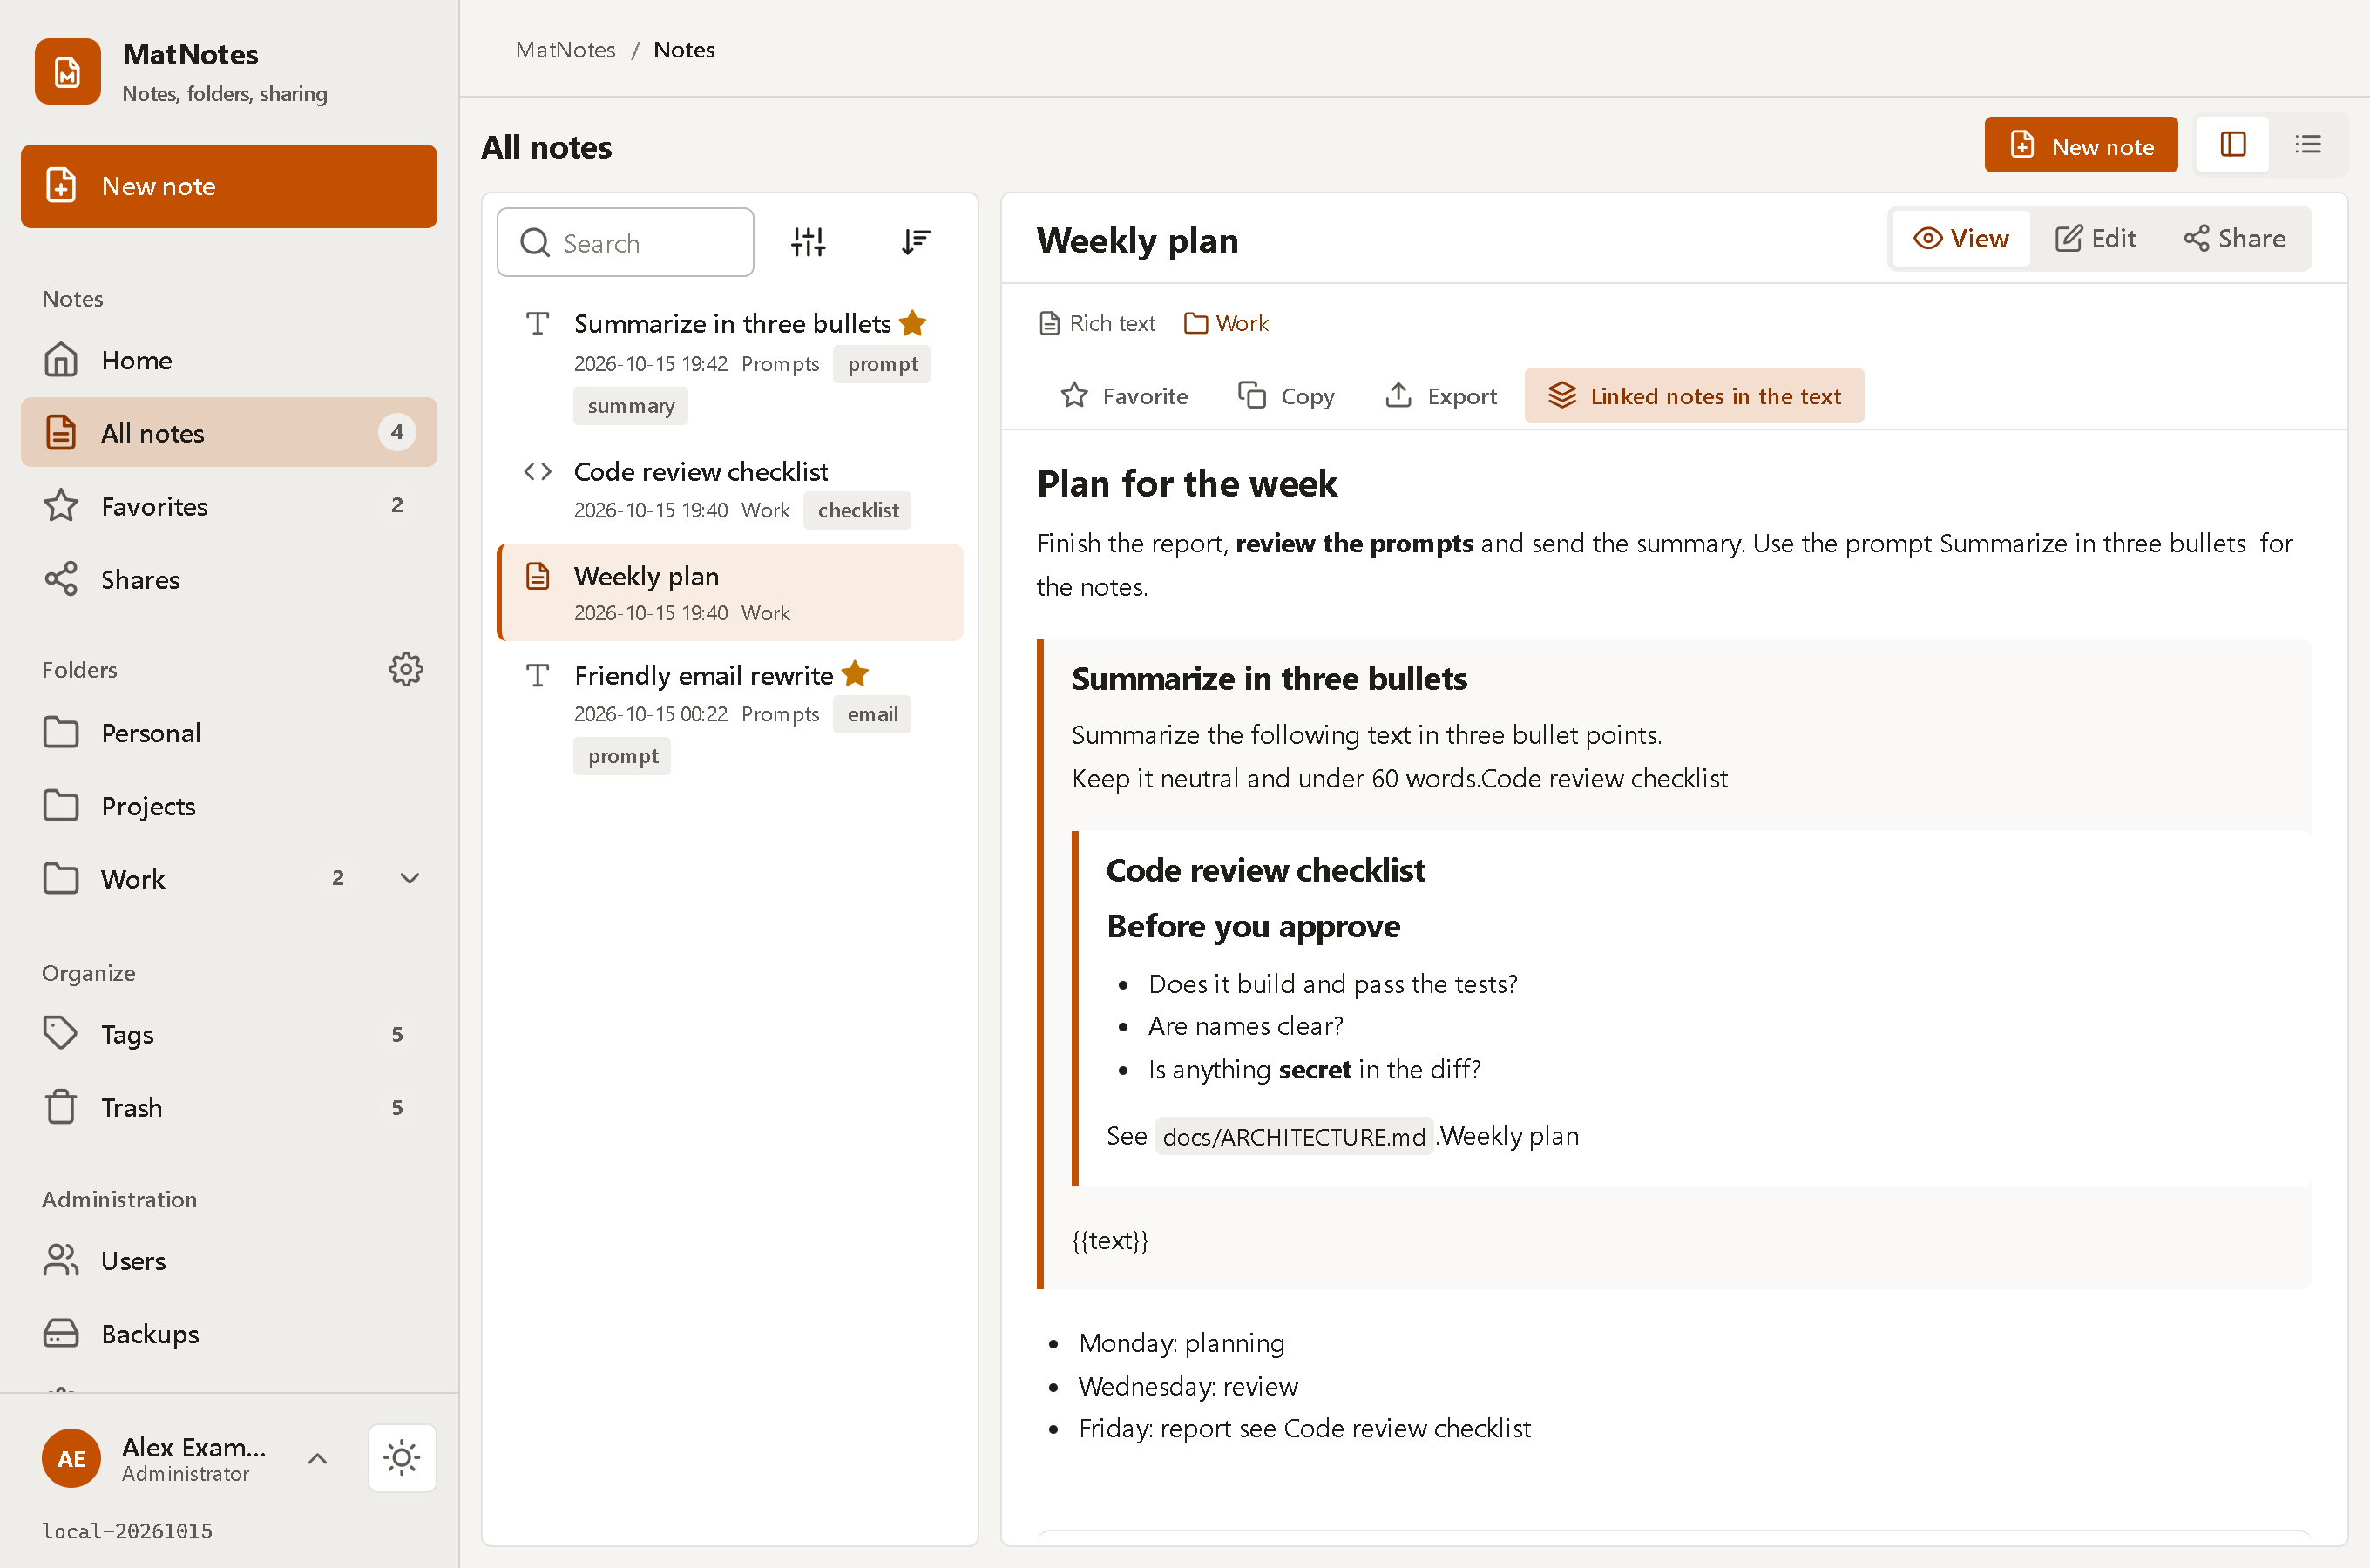This screenshot has height=1568, width=2370.
Task: Switch to list layout view
Action: pyautogui.click(x=2307, y=145)
